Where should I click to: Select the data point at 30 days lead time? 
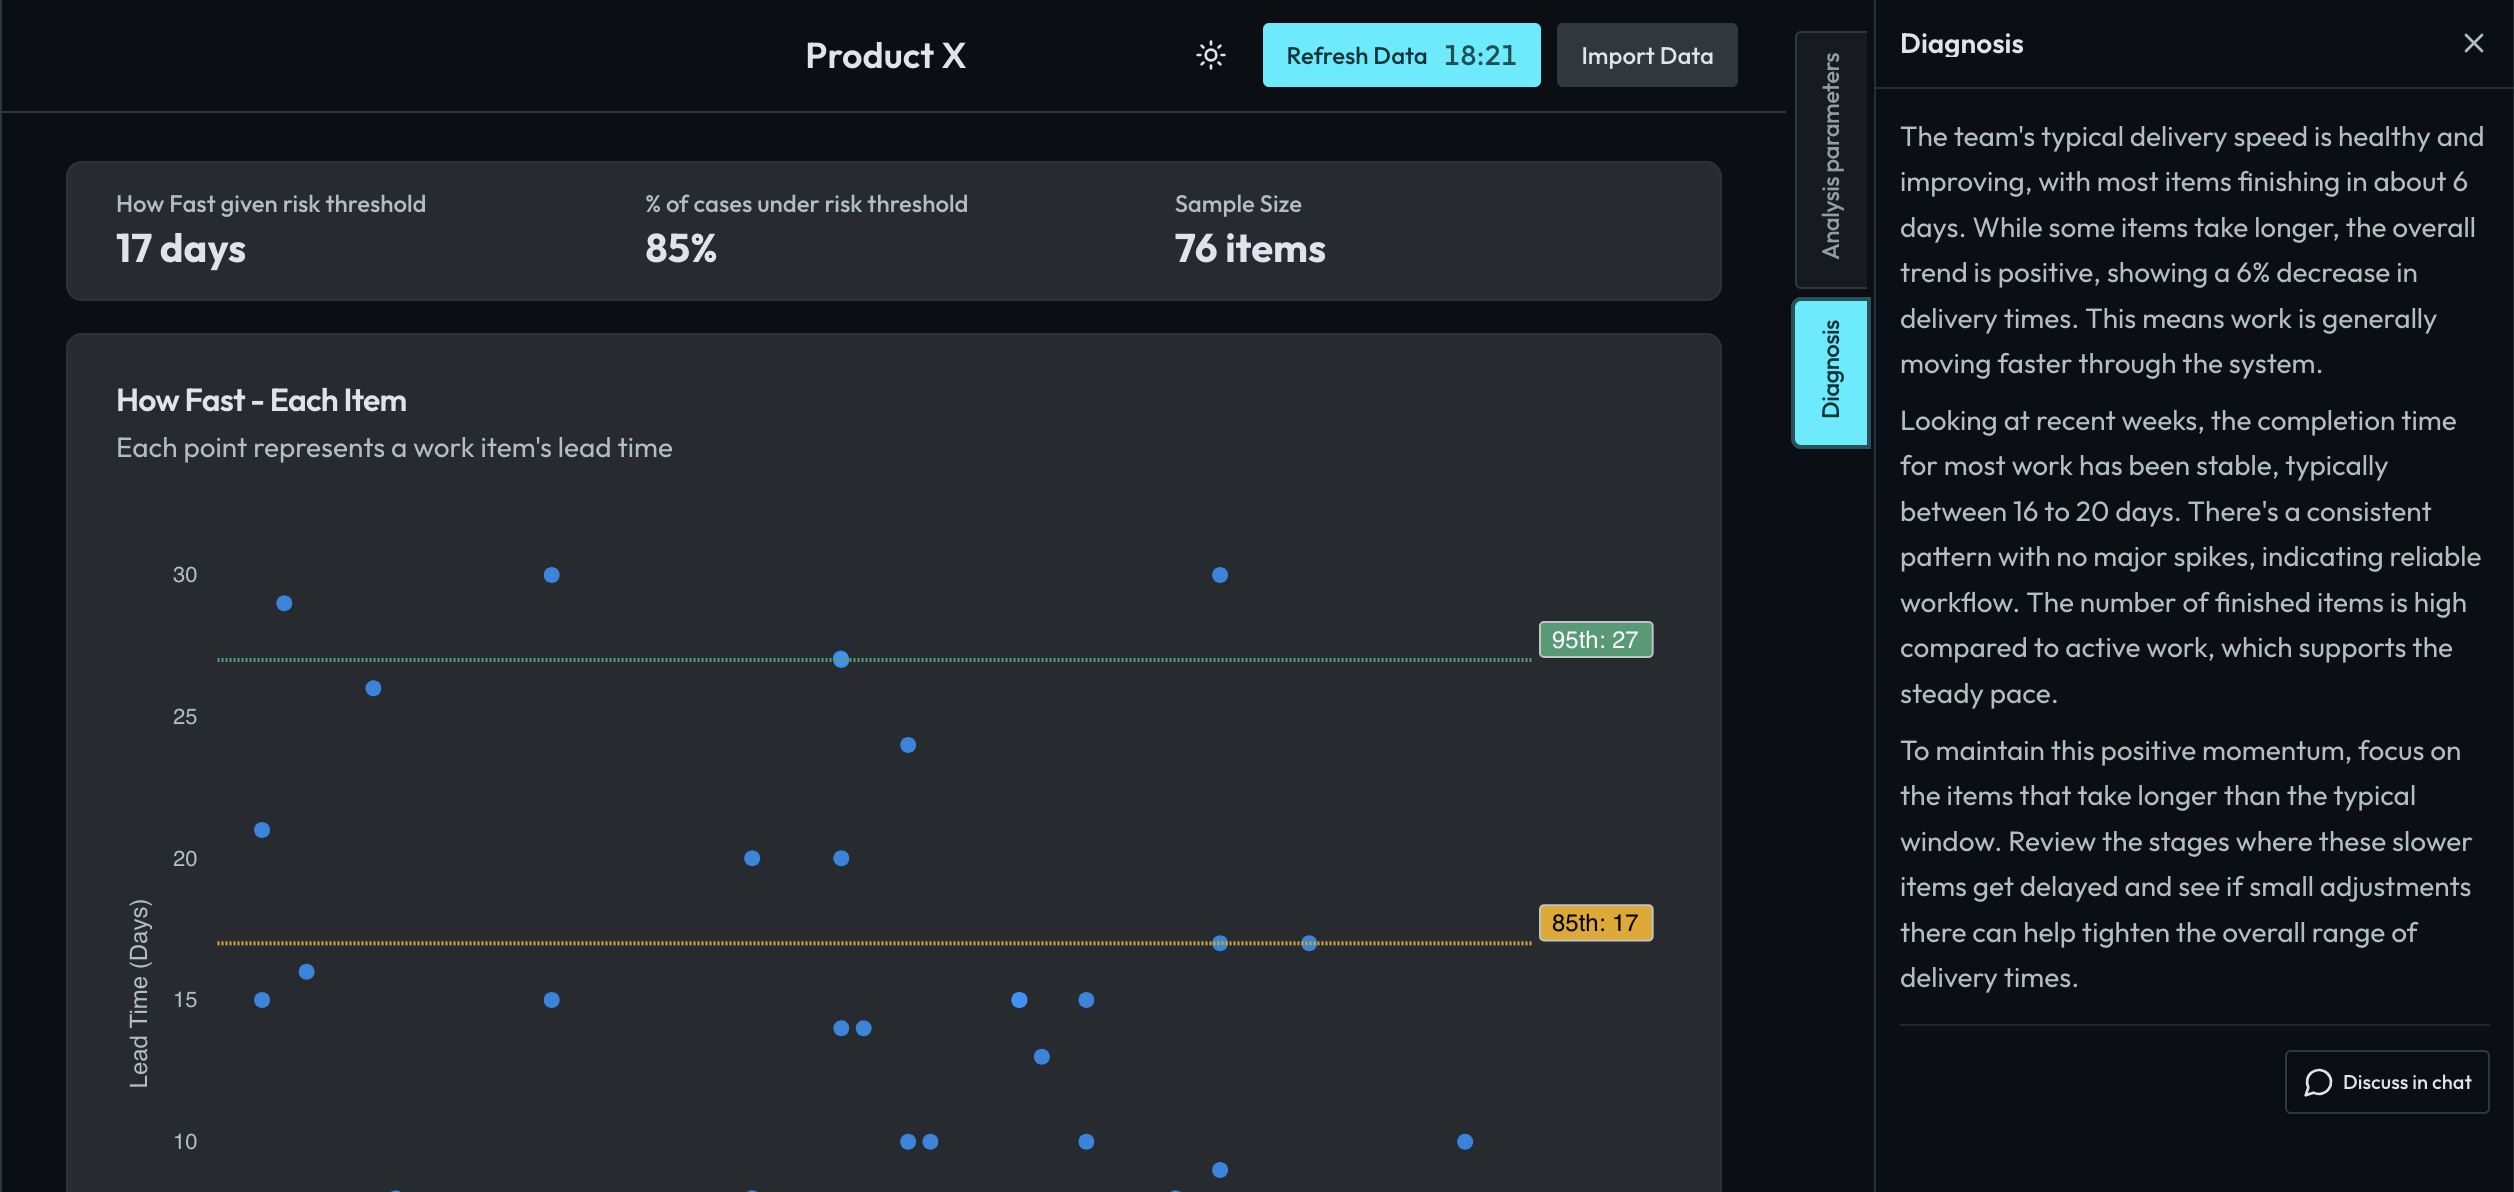pyautogui.click(x=550, y=574)
